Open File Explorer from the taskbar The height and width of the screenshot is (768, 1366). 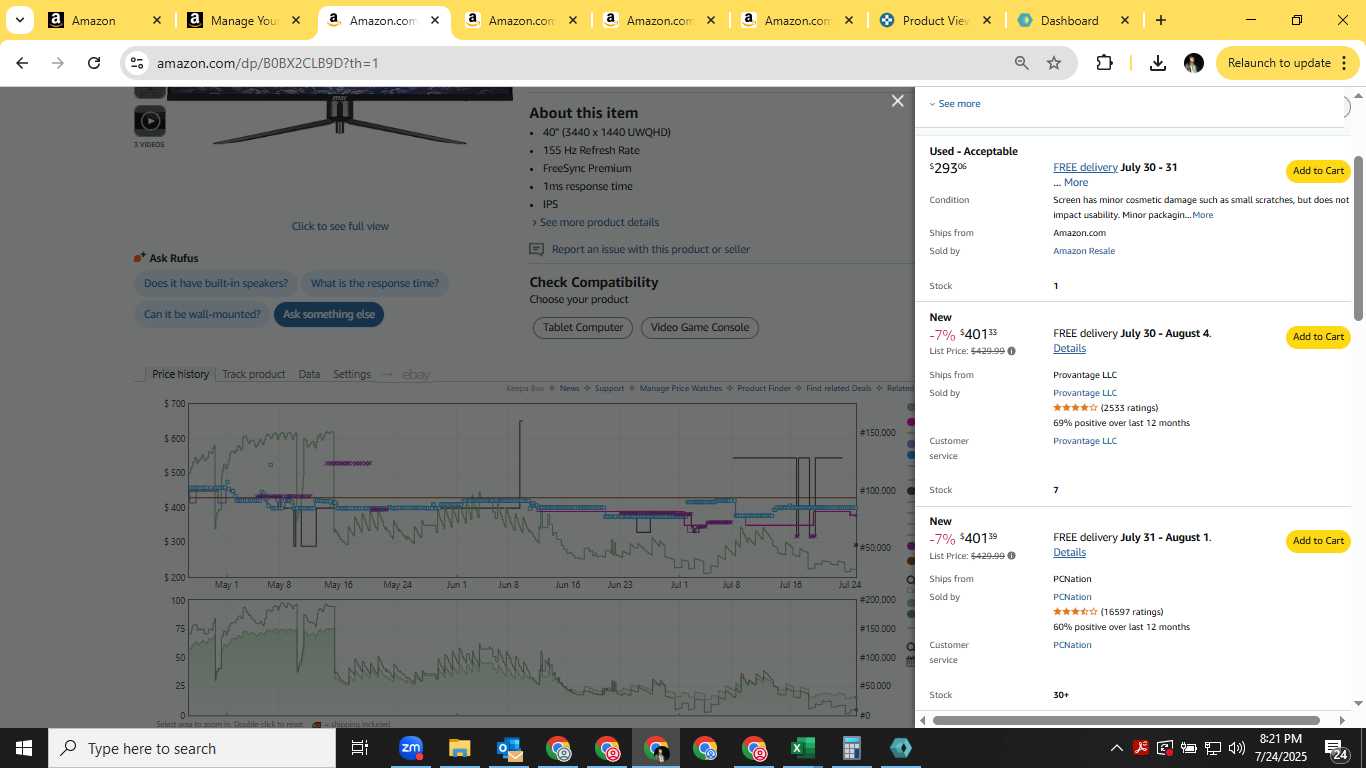[459, 748]
